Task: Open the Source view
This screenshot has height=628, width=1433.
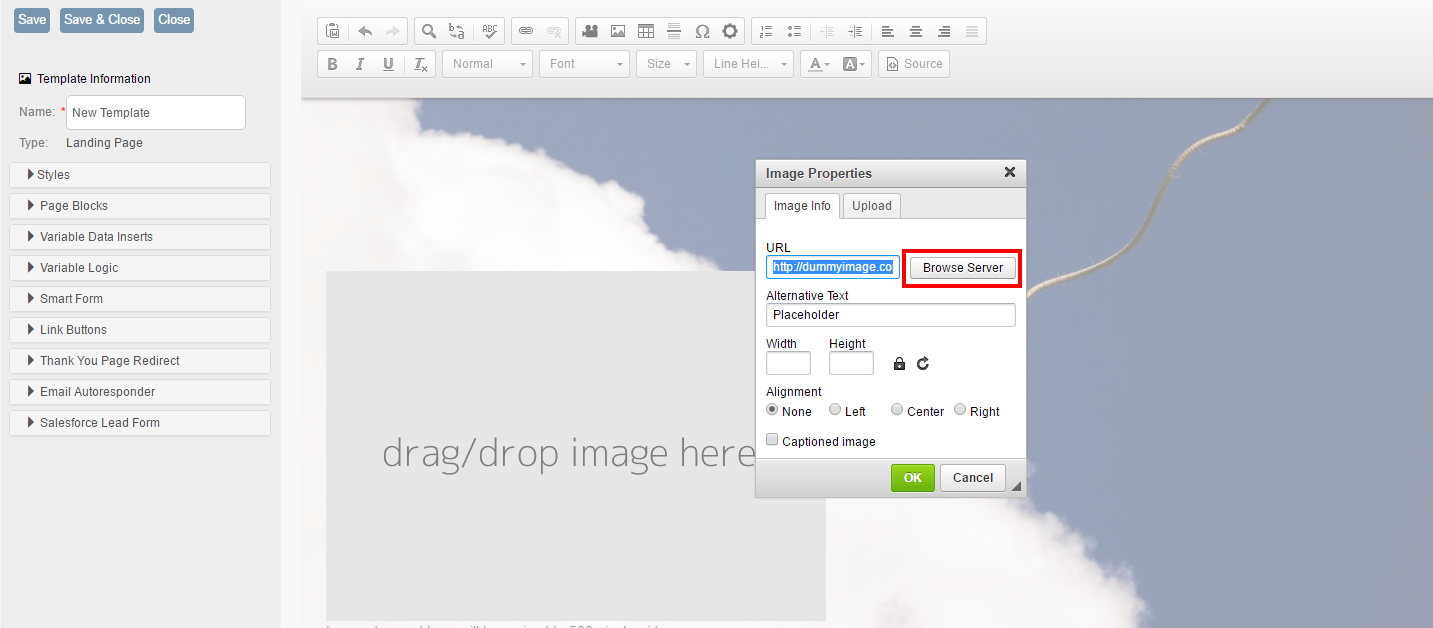Action: tap(914, 64)
